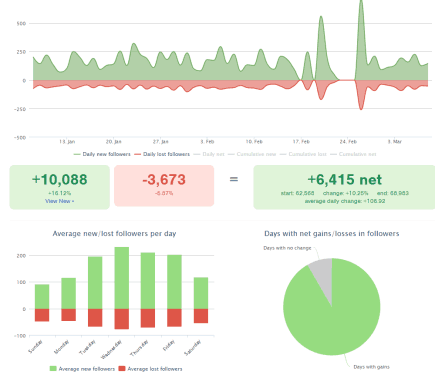This screenshot has height=375, width=435.
Task: Click the +6,415 net summary box
Action: click(344, 187)
